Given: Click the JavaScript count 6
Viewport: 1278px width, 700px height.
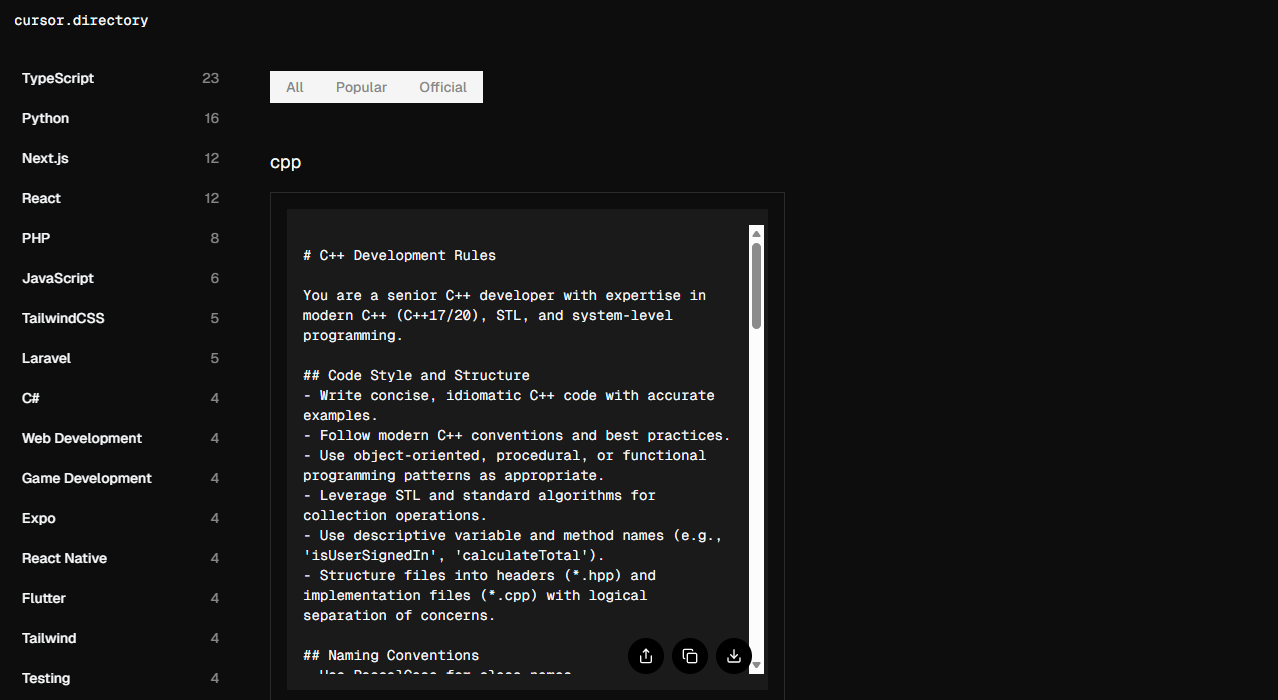Looking at the screenshot, I should pyautogui.click(x=215, y=278).
